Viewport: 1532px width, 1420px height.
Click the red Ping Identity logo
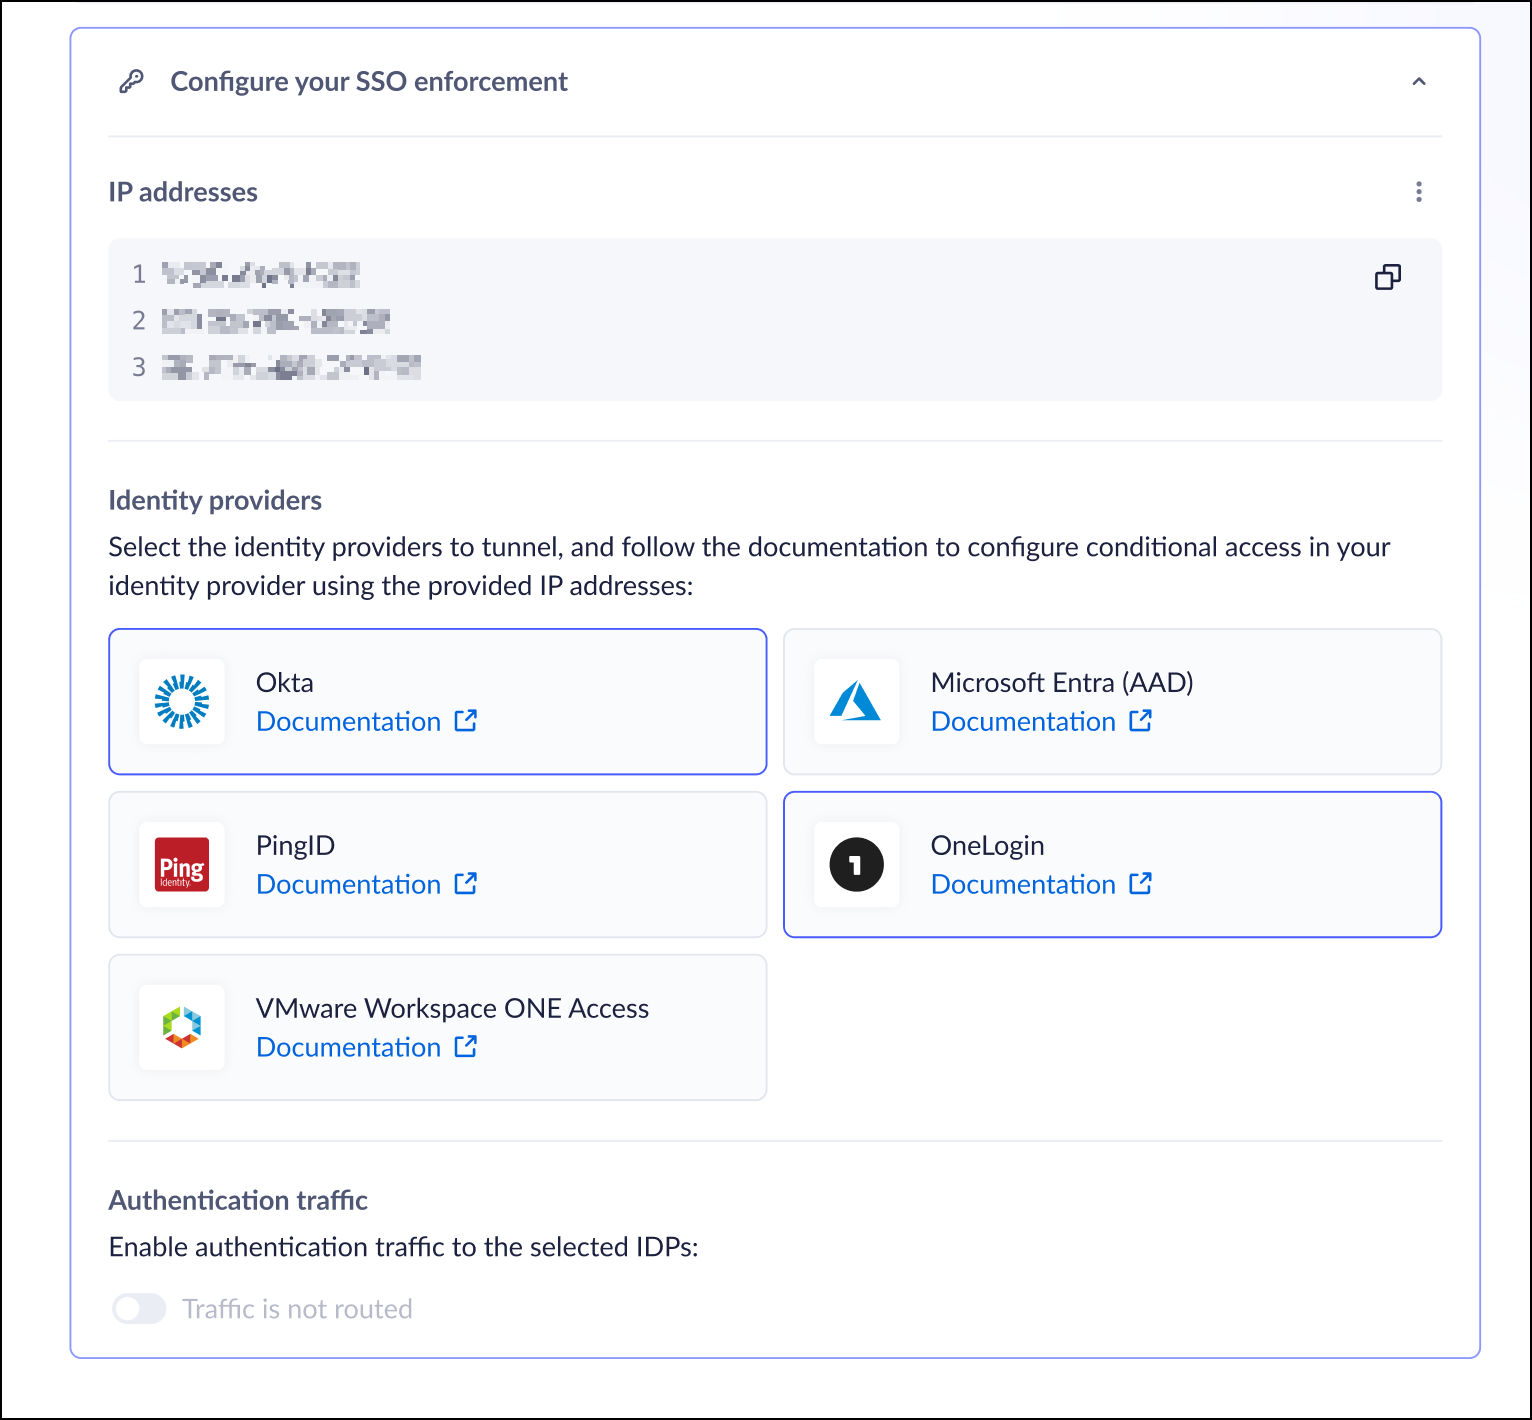point(182,865)
